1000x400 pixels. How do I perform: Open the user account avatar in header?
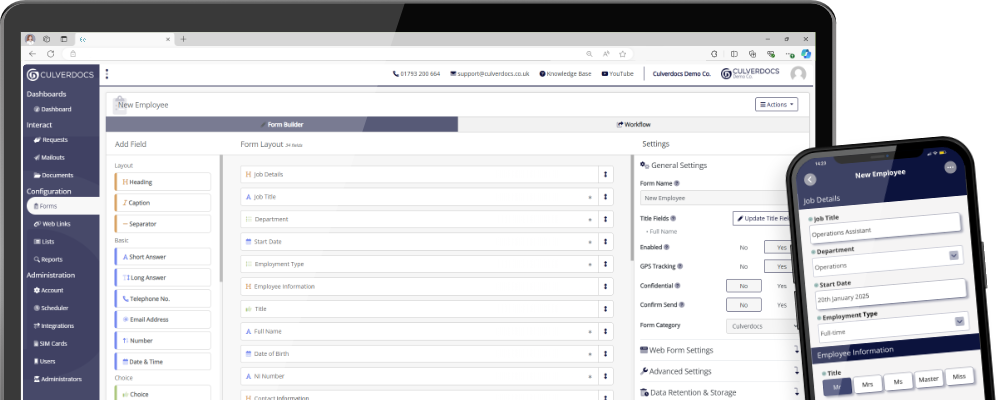pos(798,74)
